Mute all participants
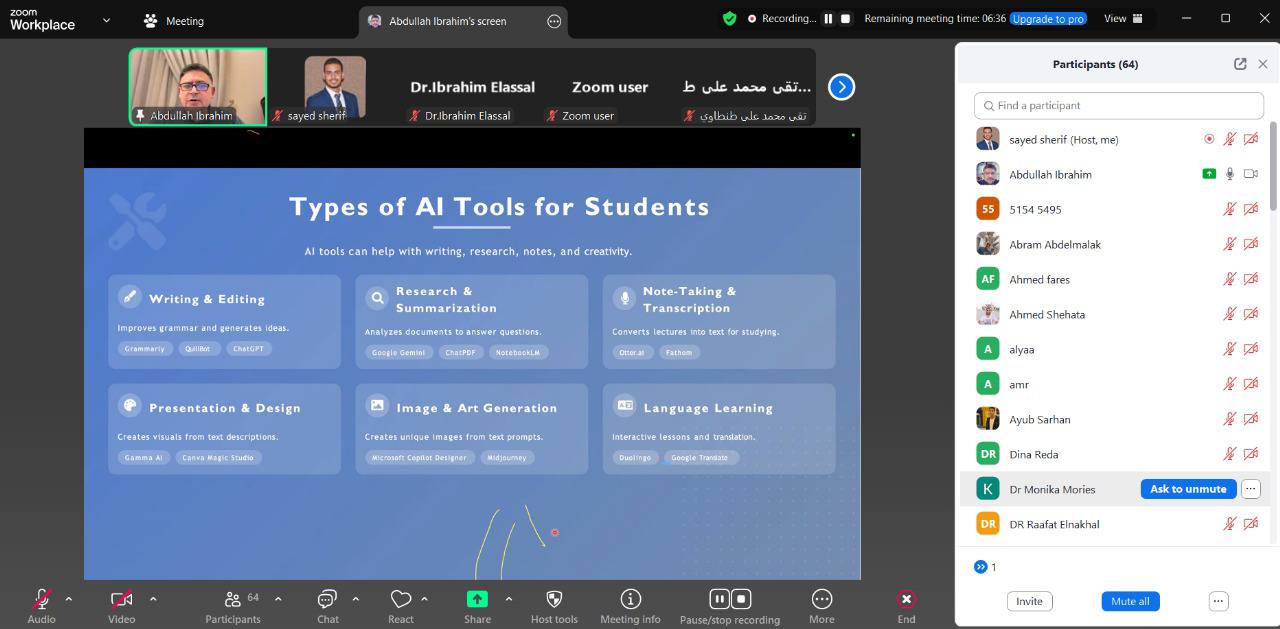 (x=1130, y=601)
